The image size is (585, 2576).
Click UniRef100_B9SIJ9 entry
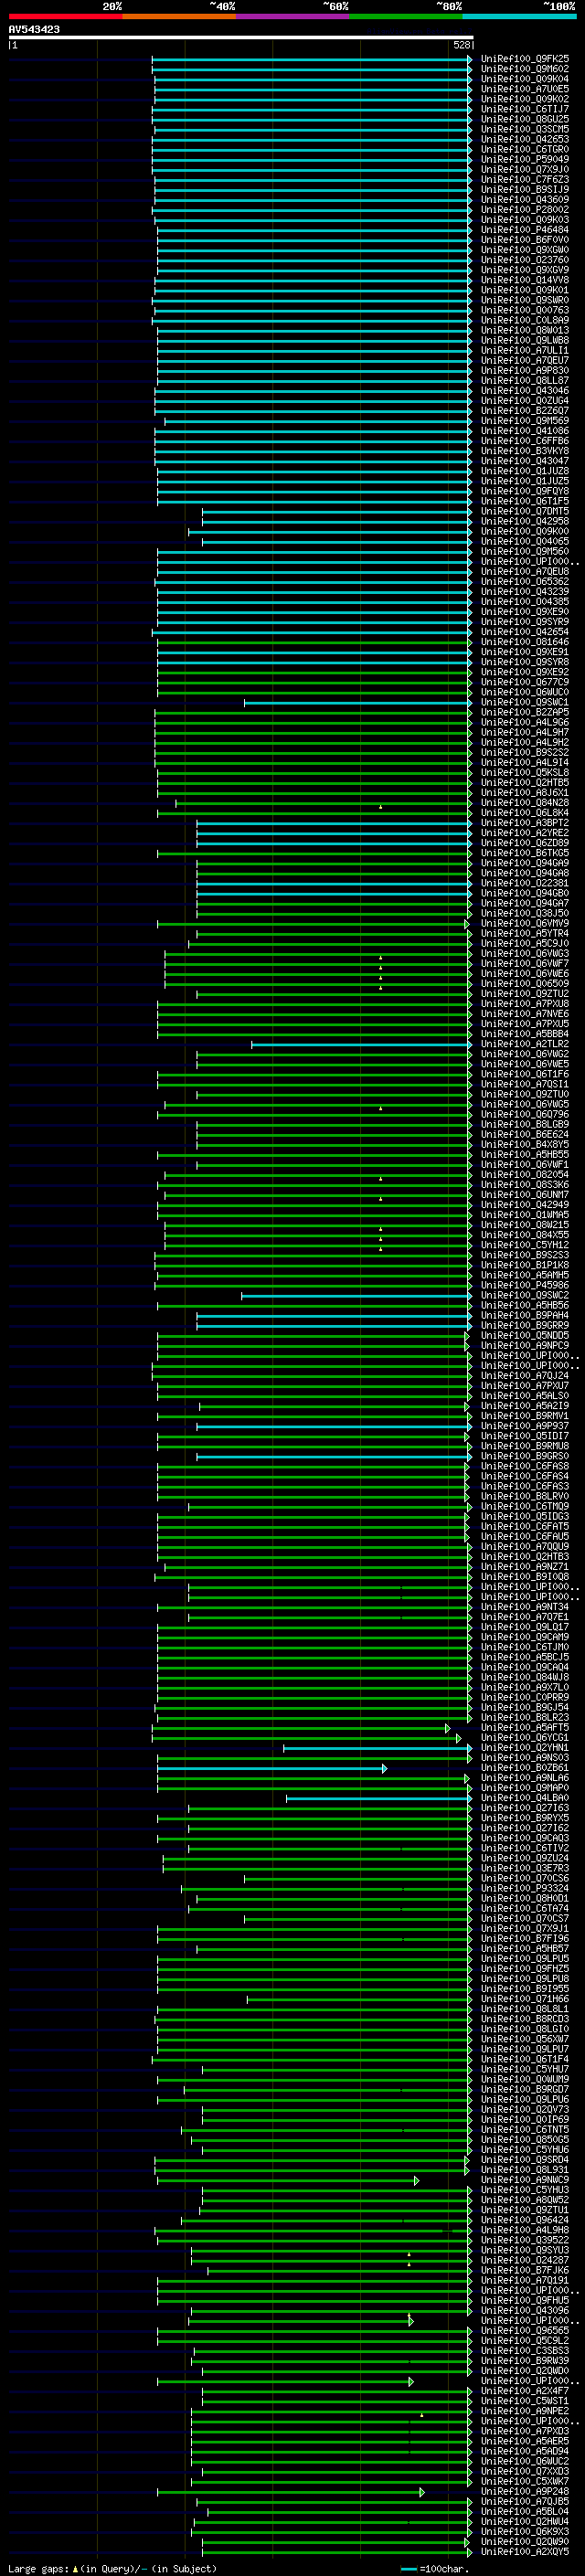pos(525,190)
